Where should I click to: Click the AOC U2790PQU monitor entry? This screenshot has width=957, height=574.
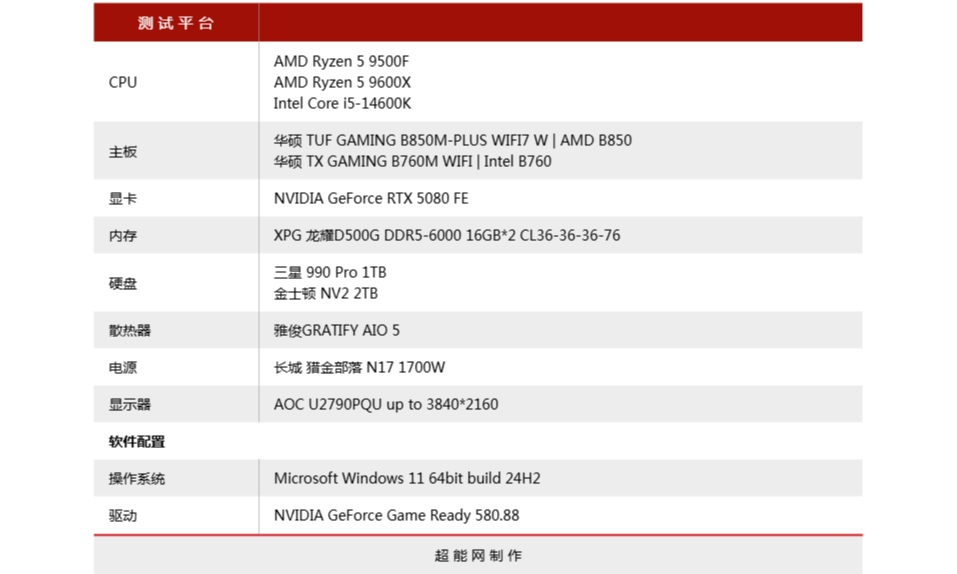tap(385, 404)
